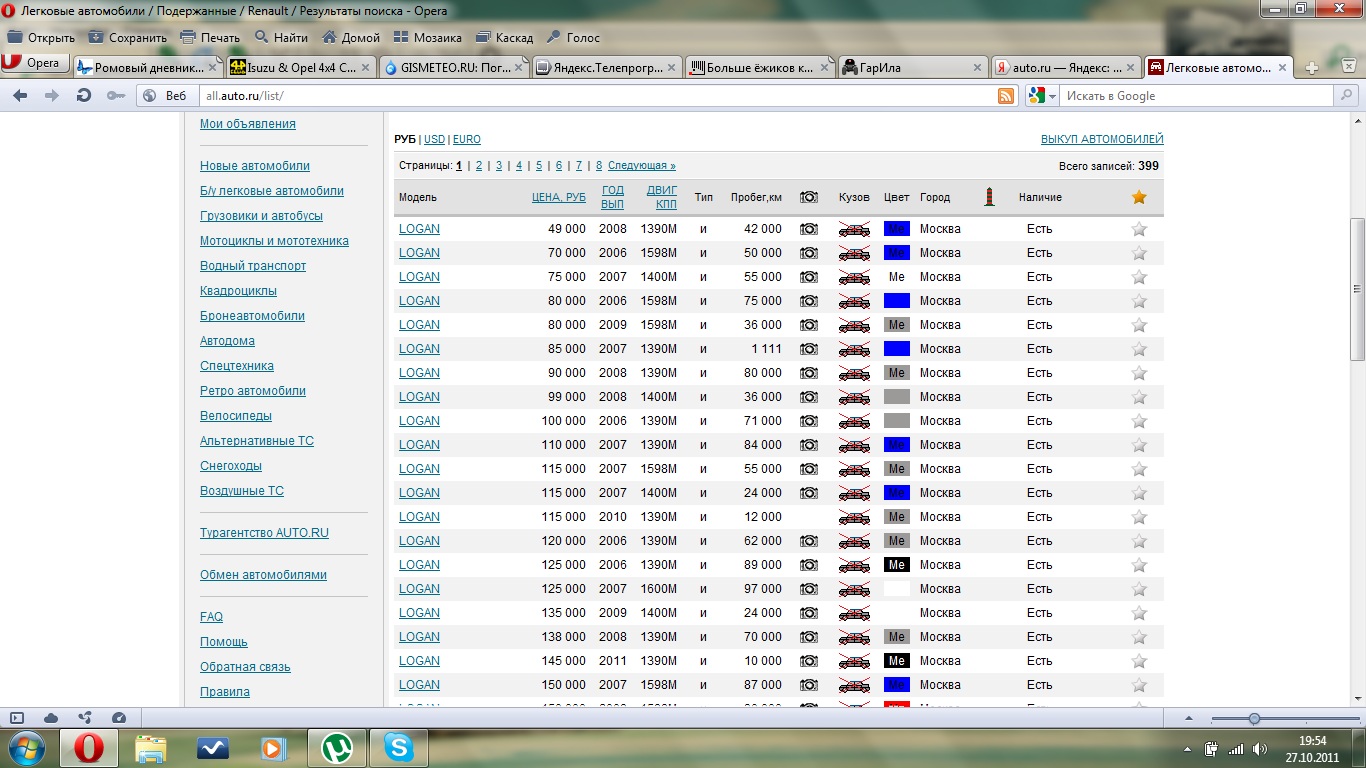Open the Opera main menu button
This screenshot has height=768, width=1366.
(34, 63)
